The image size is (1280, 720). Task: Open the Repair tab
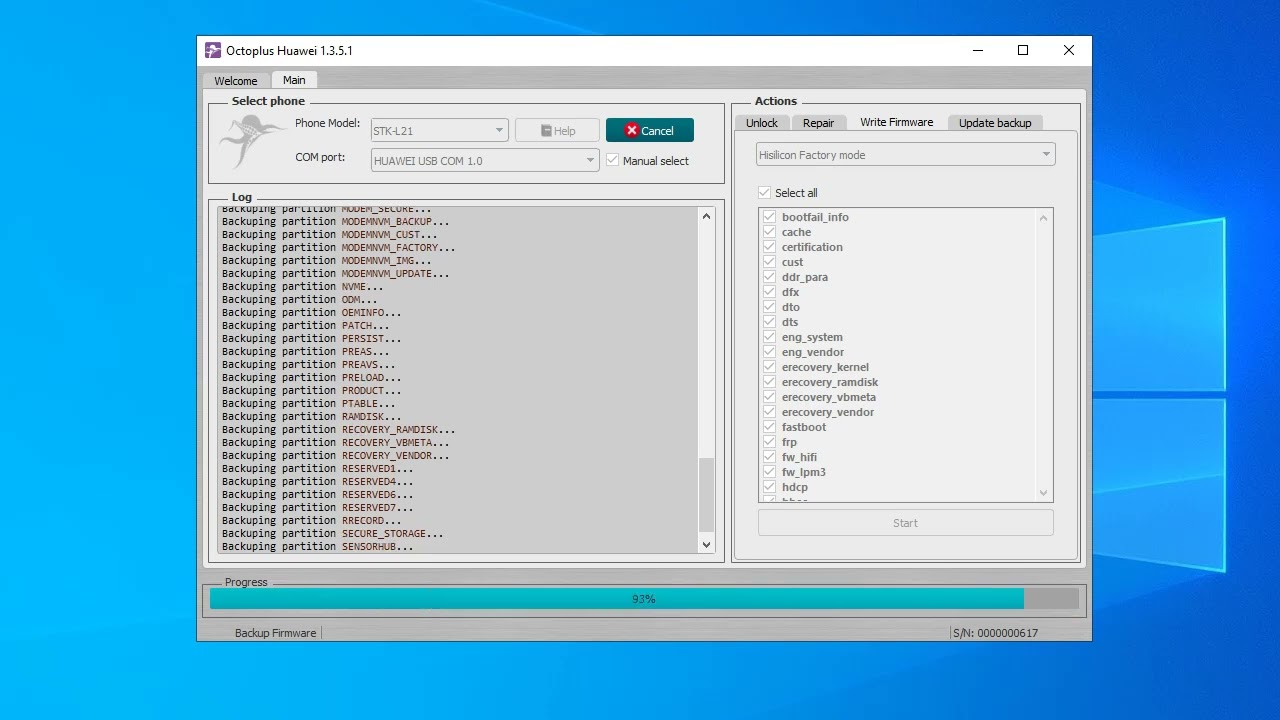click(818, 123)
